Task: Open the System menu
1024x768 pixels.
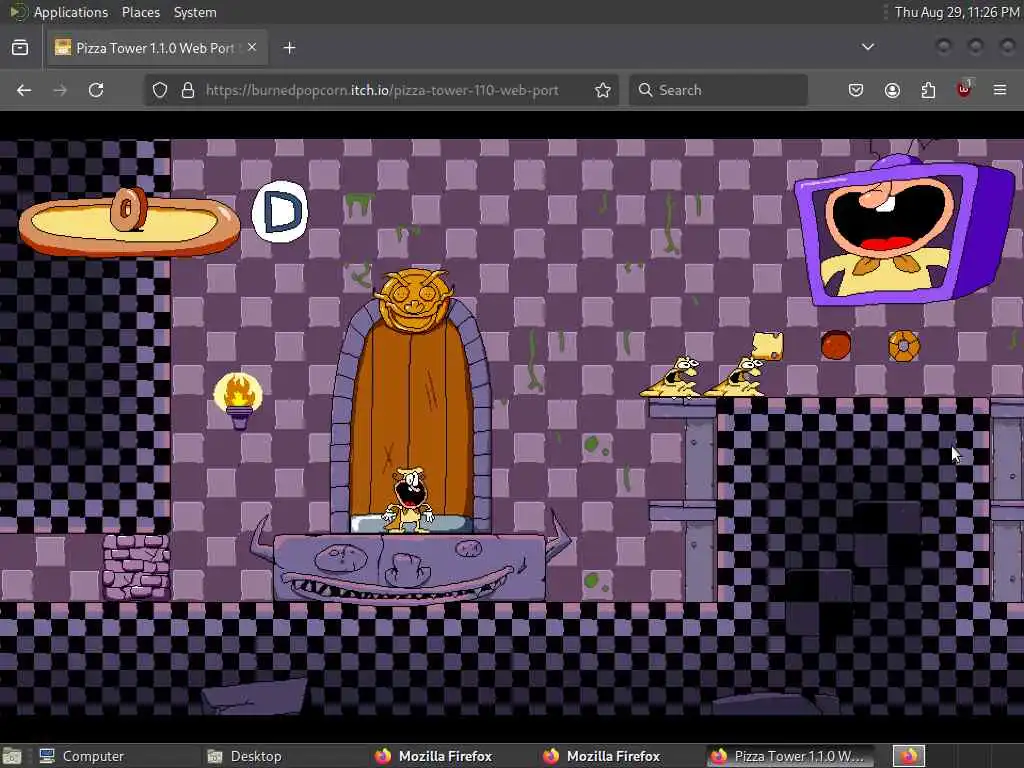Action: pyautogui.click(x=195, y=12)
